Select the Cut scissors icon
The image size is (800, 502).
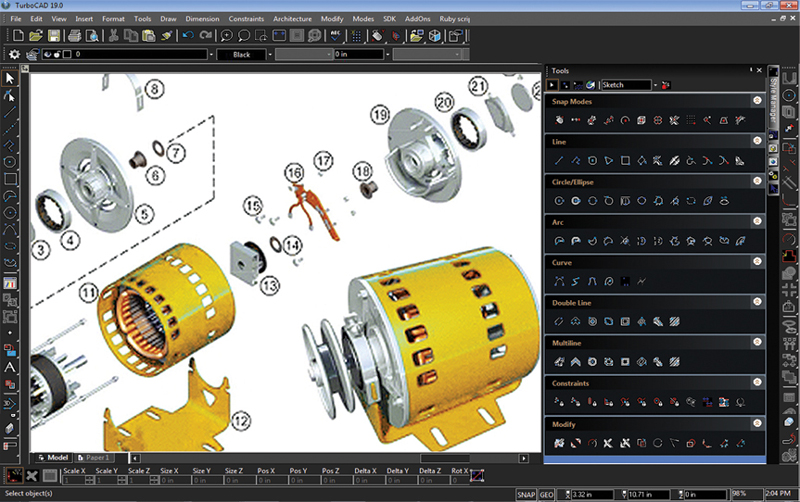114,35
